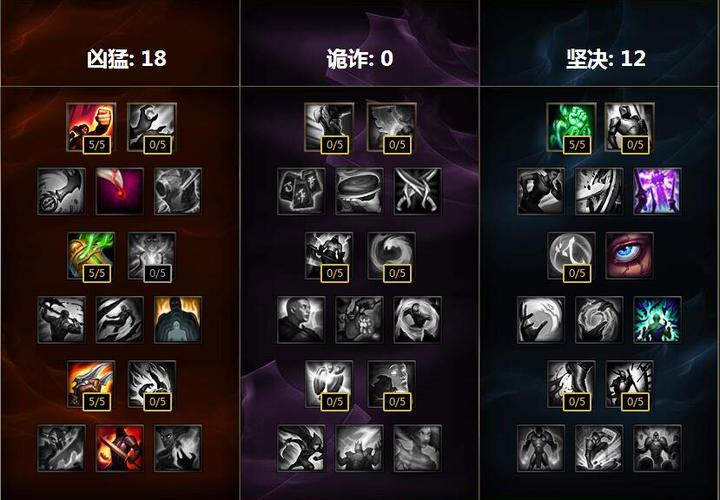
Task: Select the green glowing hand Recovery mastery
Action: (571, 127)
